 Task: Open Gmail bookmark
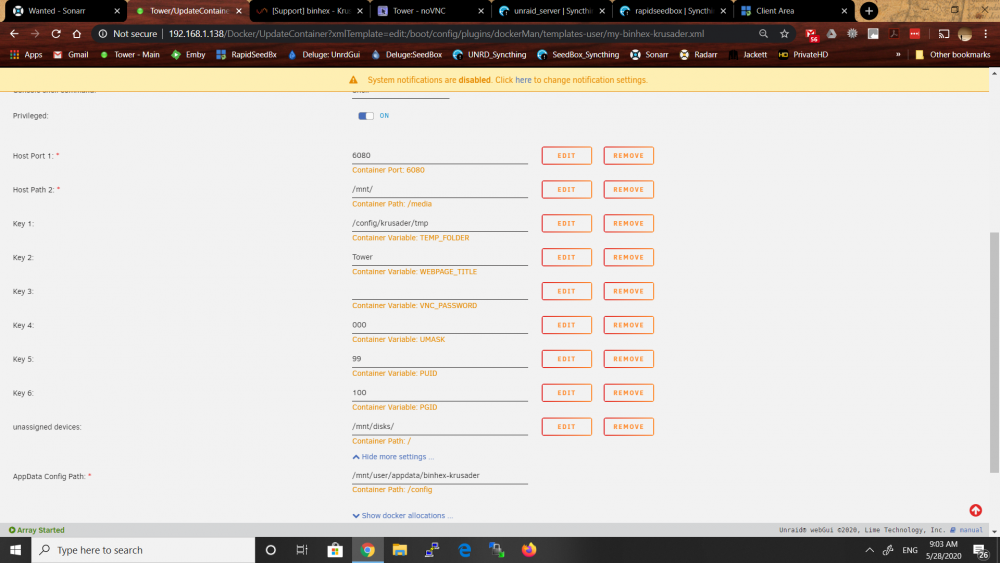[x=71, y=55]
